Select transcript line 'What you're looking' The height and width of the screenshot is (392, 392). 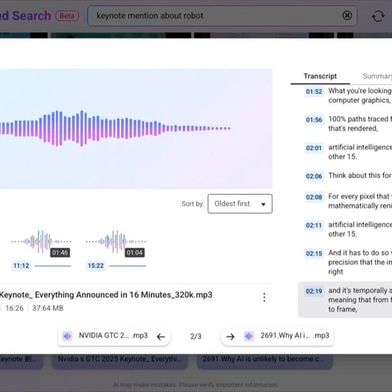[360, 95]
